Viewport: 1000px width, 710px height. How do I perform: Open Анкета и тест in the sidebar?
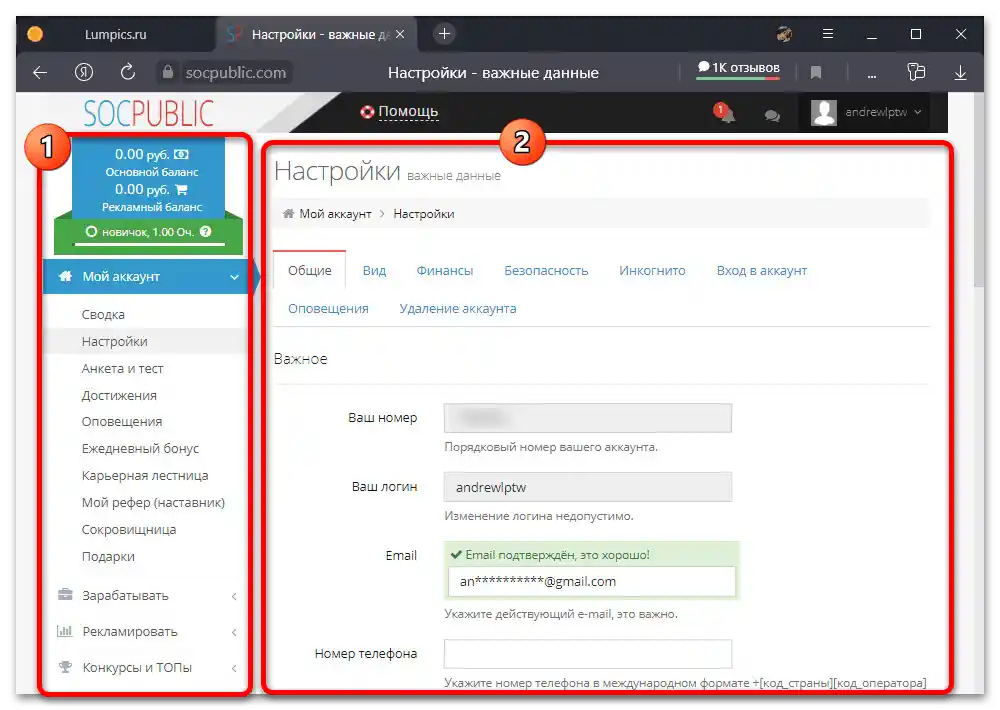click(x=122, y=369)
